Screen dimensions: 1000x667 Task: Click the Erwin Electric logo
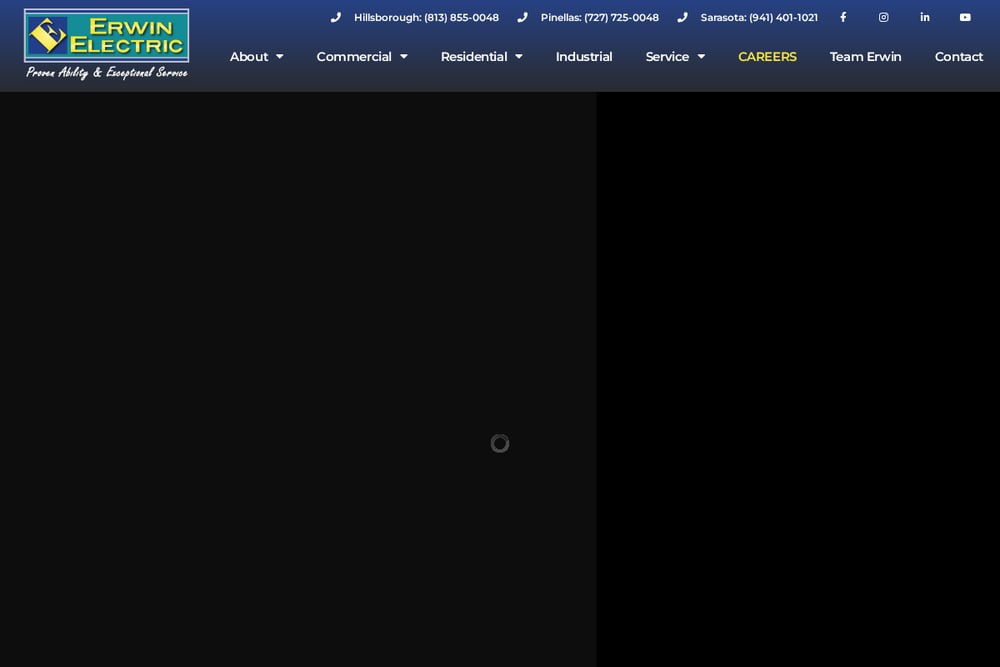[107, 45]
